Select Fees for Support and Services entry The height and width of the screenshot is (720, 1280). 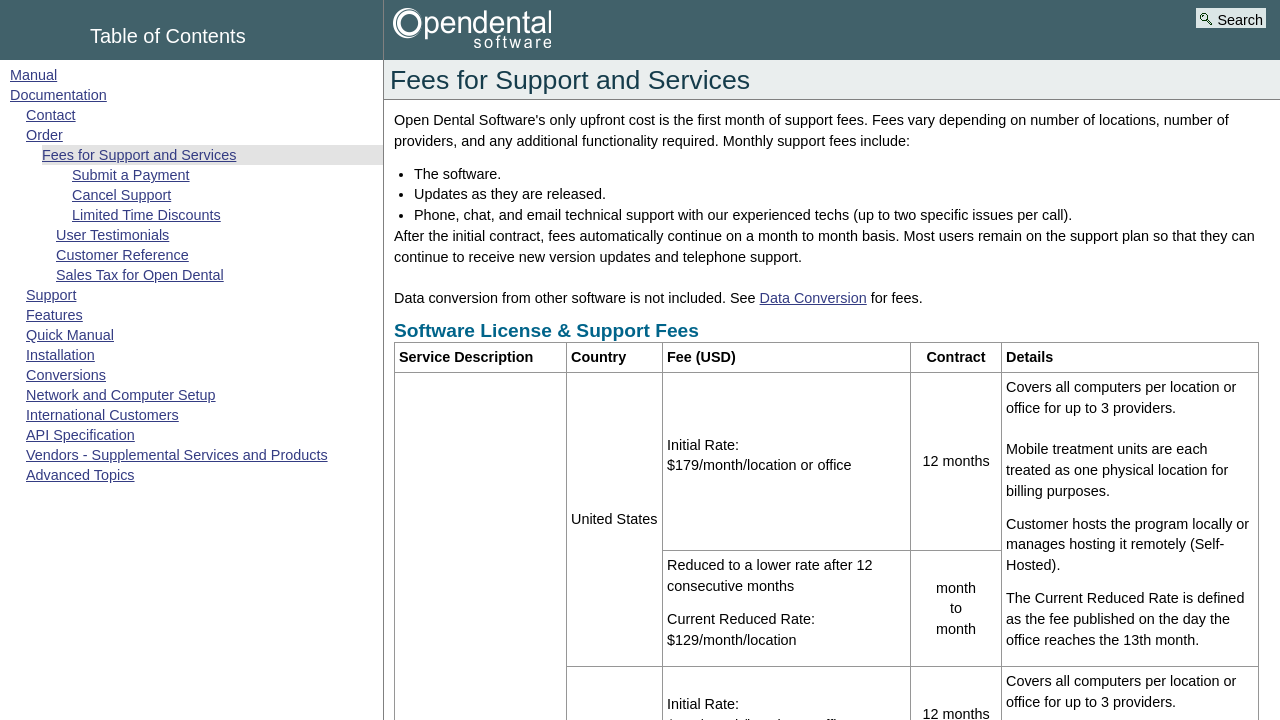[139, 155]
